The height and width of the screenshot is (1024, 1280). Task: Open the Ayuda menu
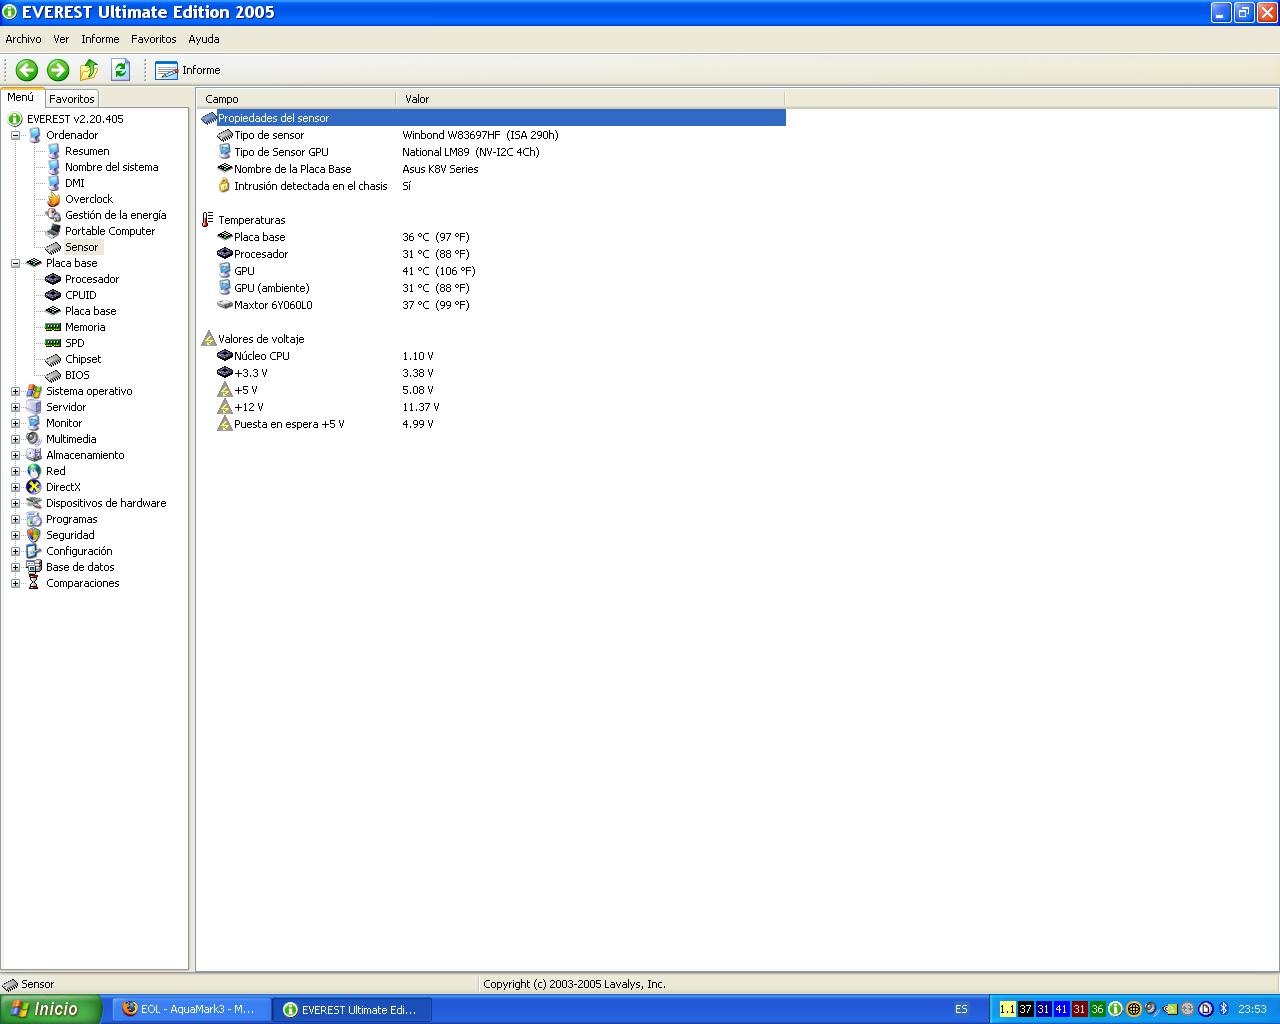204,39
